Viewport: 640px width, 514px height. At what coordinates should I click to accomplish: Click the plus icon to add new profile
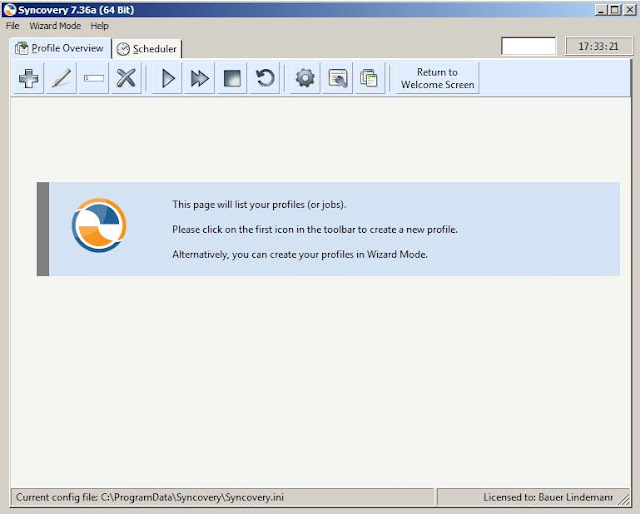point(29,78)
